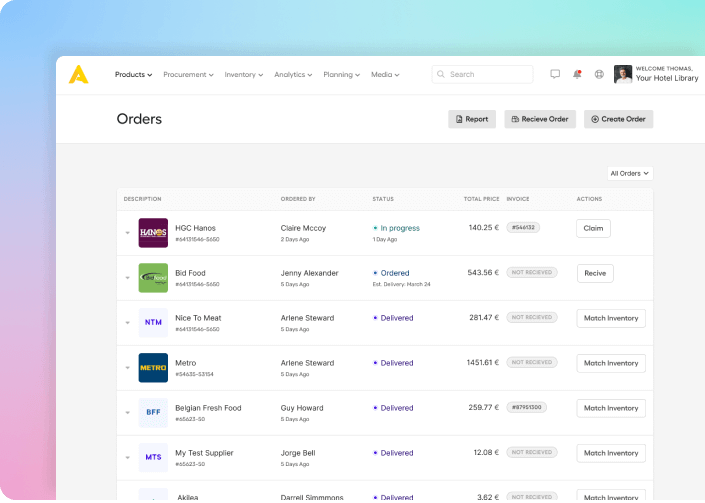Click the yellow A app logo

point(78,75)
